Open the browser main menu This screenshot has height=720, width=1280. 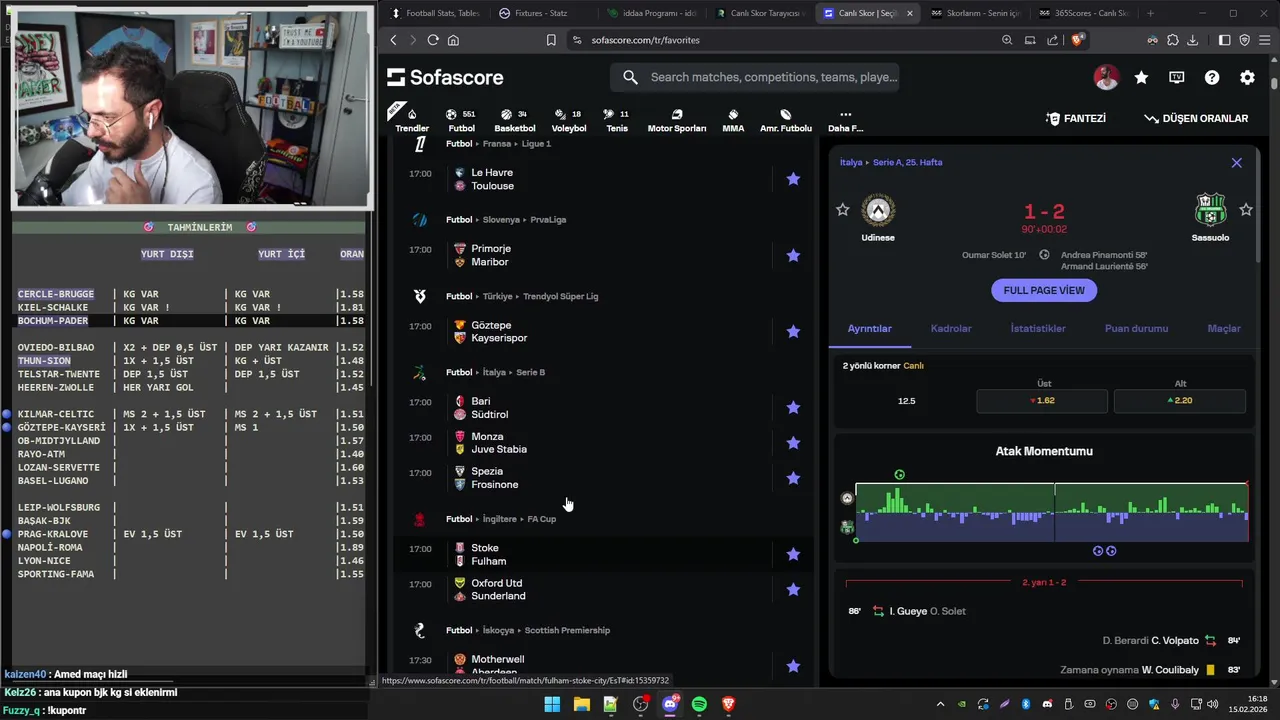[1265, 40]
